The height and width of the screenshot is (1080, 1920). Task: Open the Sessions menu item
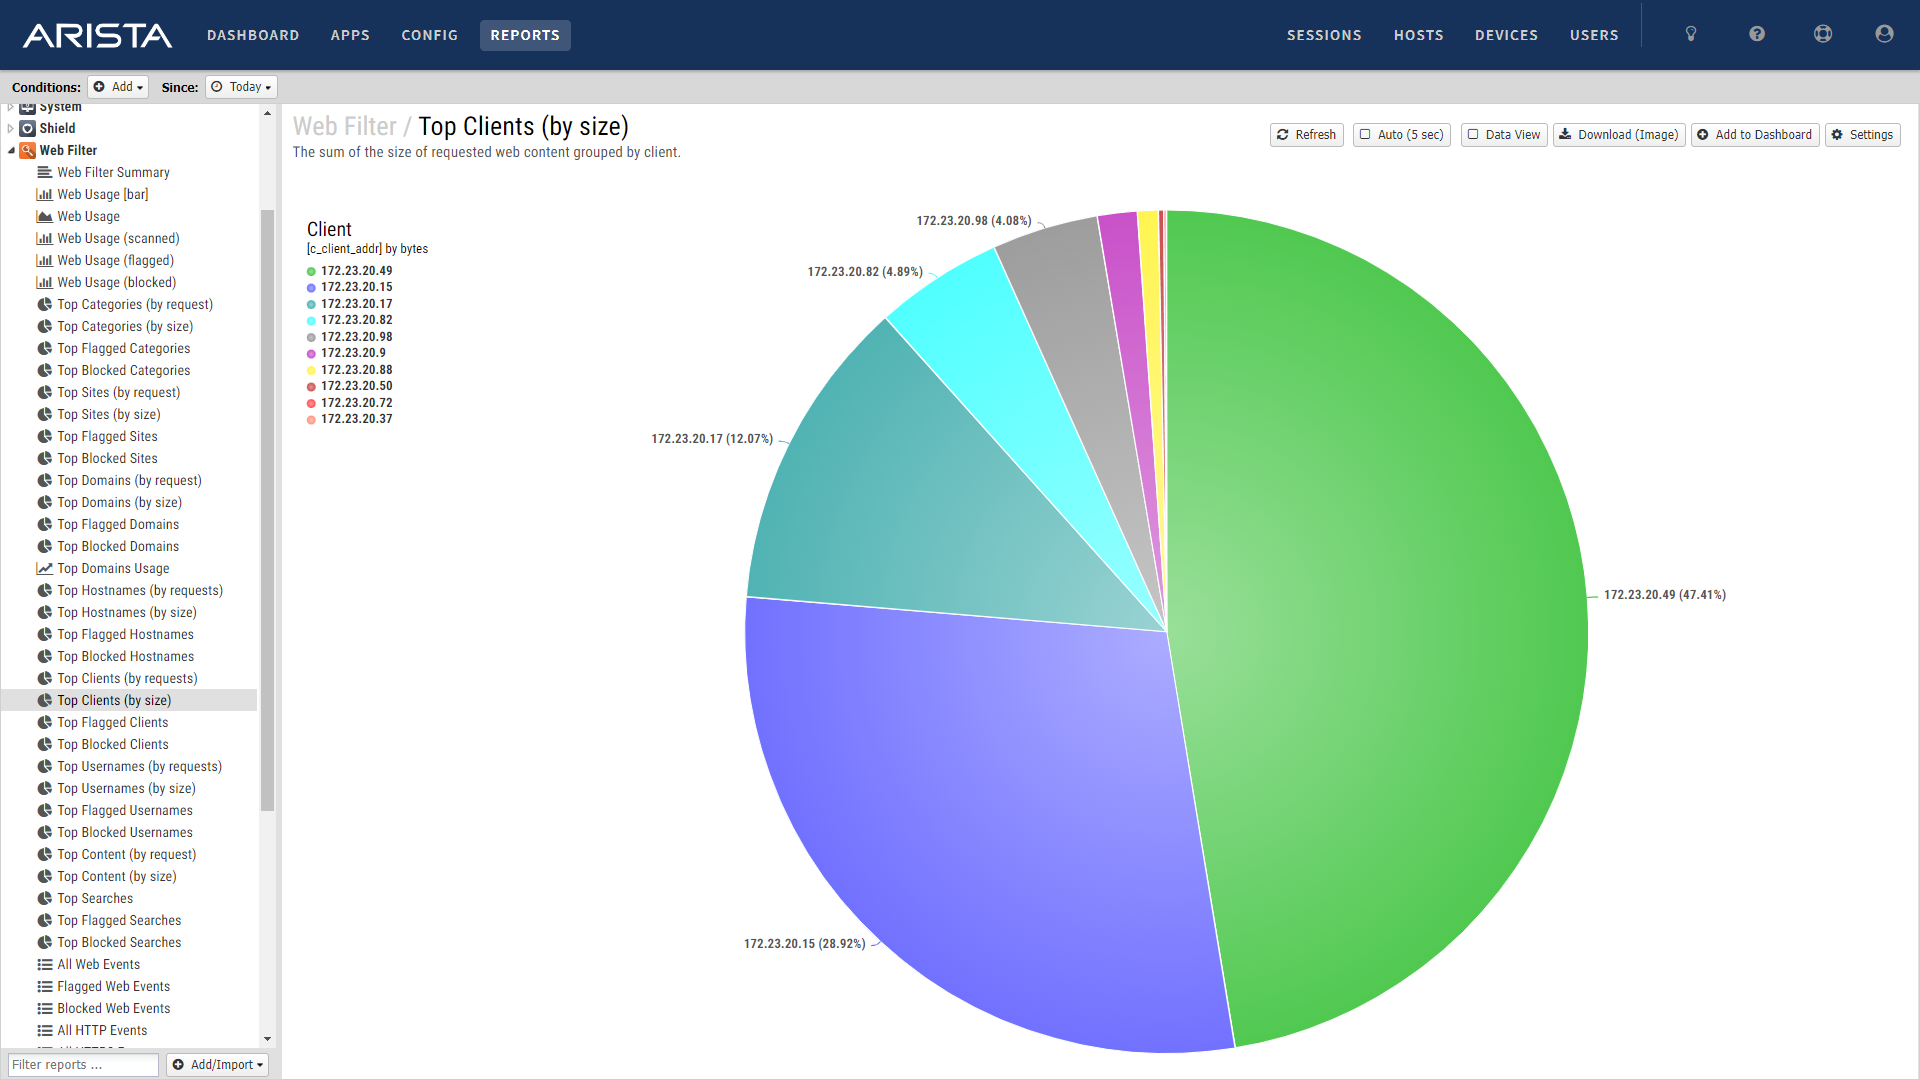coord(1324,35)
